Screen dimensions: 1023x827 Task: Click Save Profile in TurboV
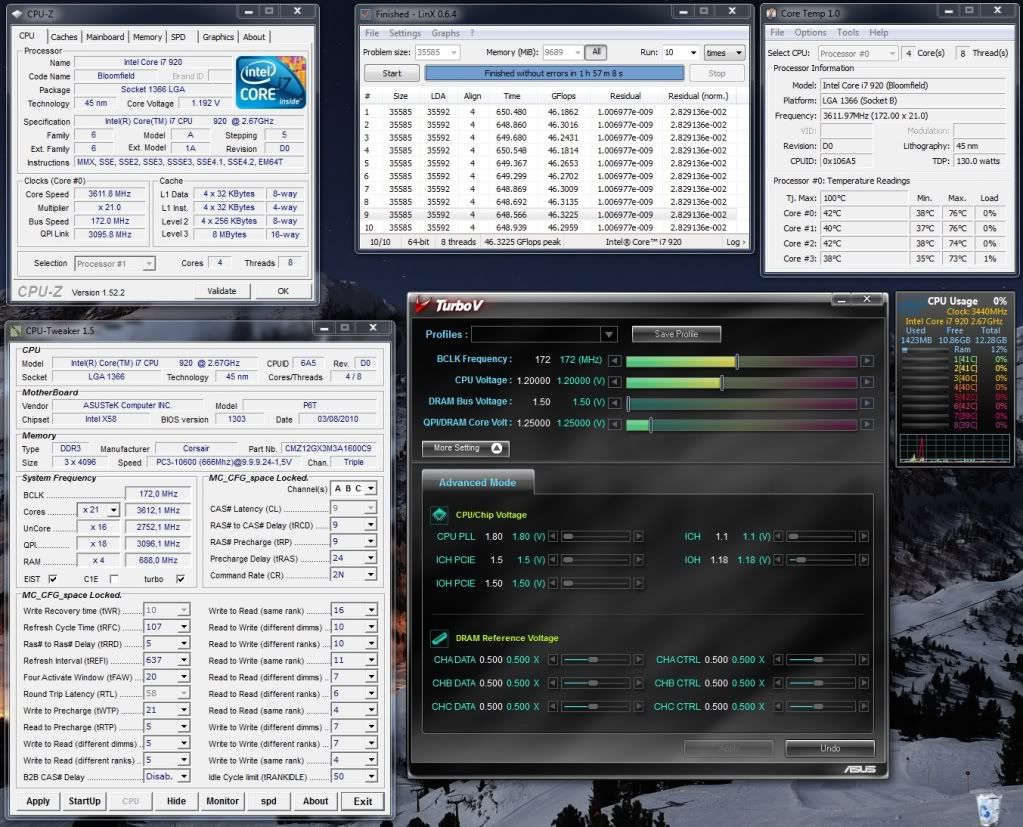(677, 334)
